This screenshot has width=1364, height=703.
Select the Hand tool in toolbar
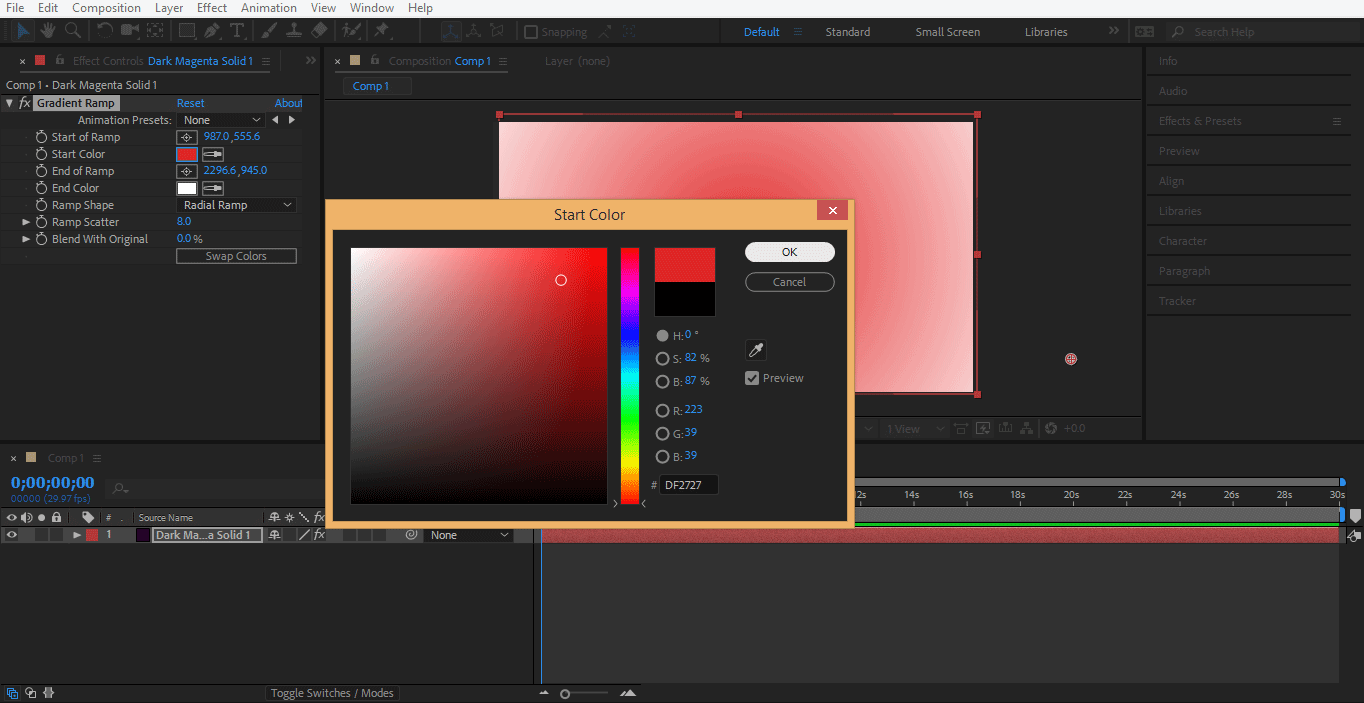point(49,31)
